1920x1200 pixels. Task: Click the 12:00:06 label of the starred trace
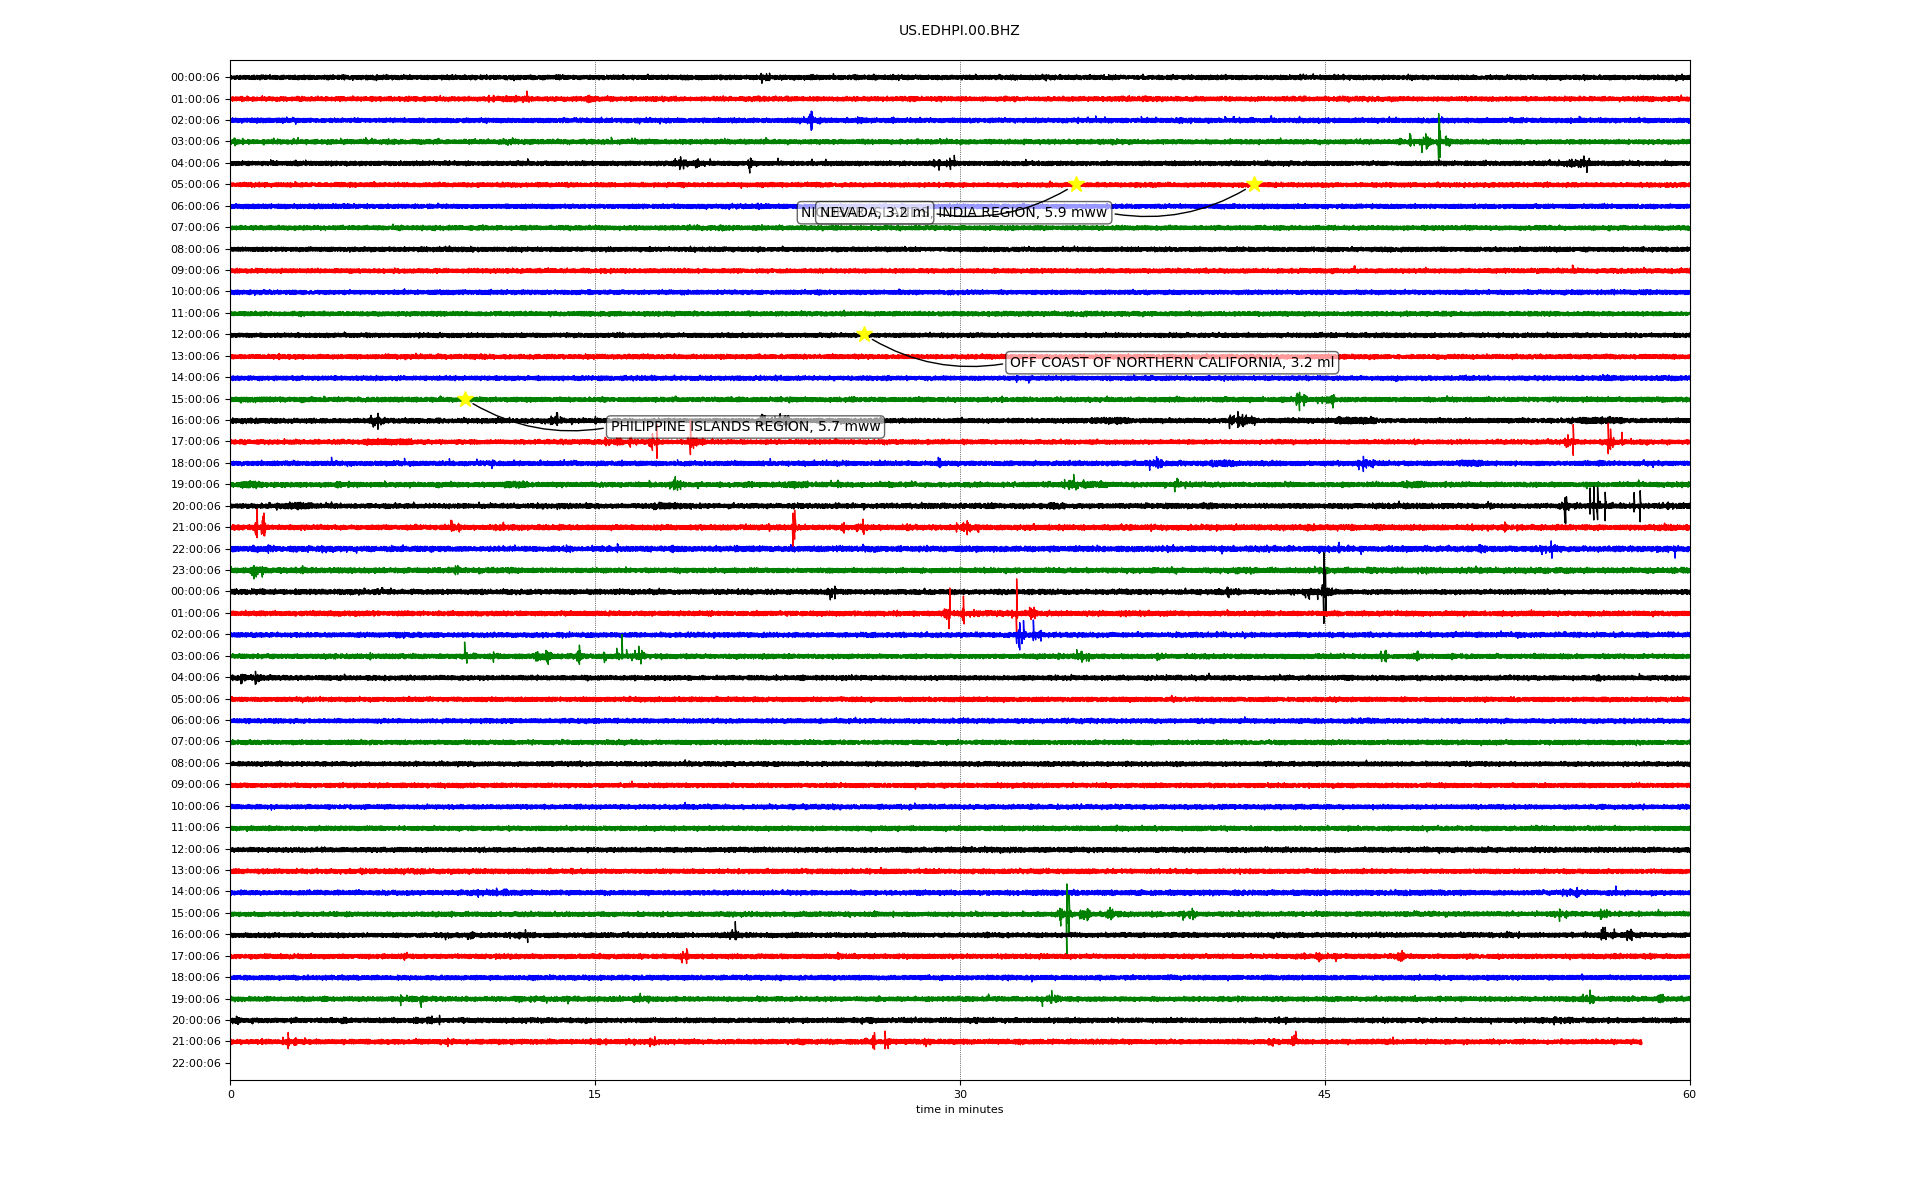195,335
